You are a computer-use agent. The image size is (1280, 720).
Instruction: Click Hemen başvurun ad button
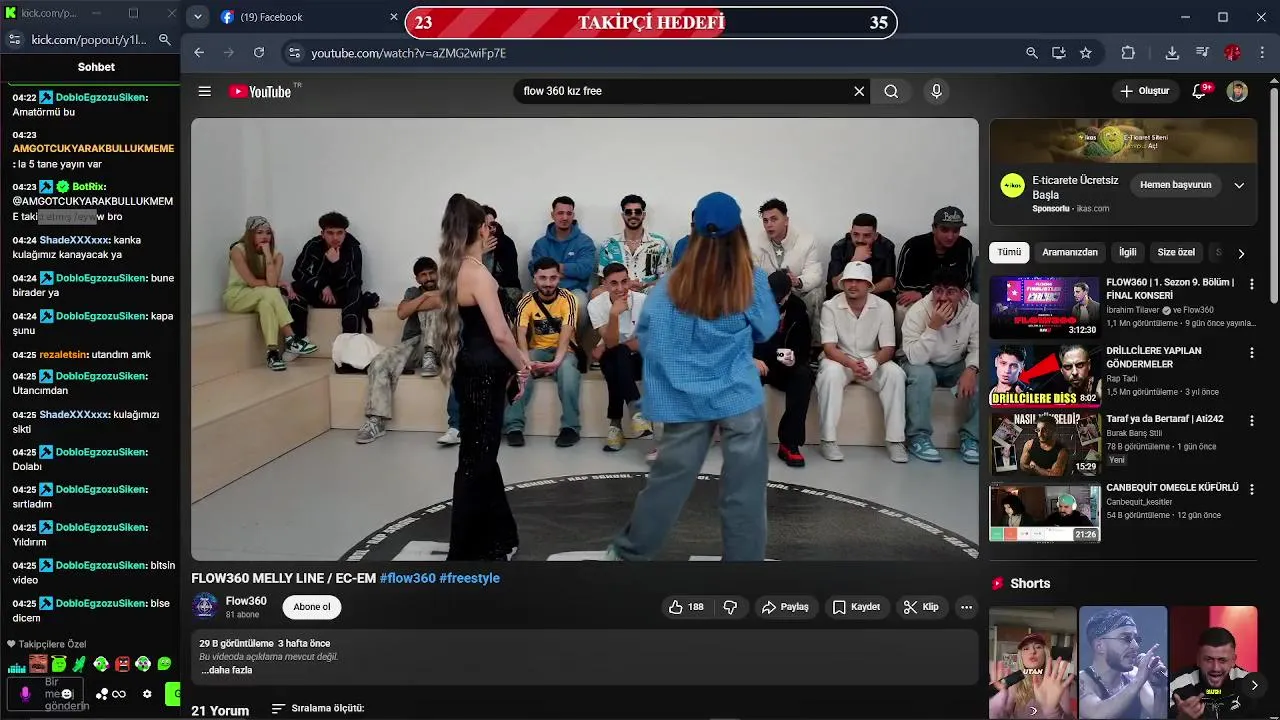tap(1176, 185)
